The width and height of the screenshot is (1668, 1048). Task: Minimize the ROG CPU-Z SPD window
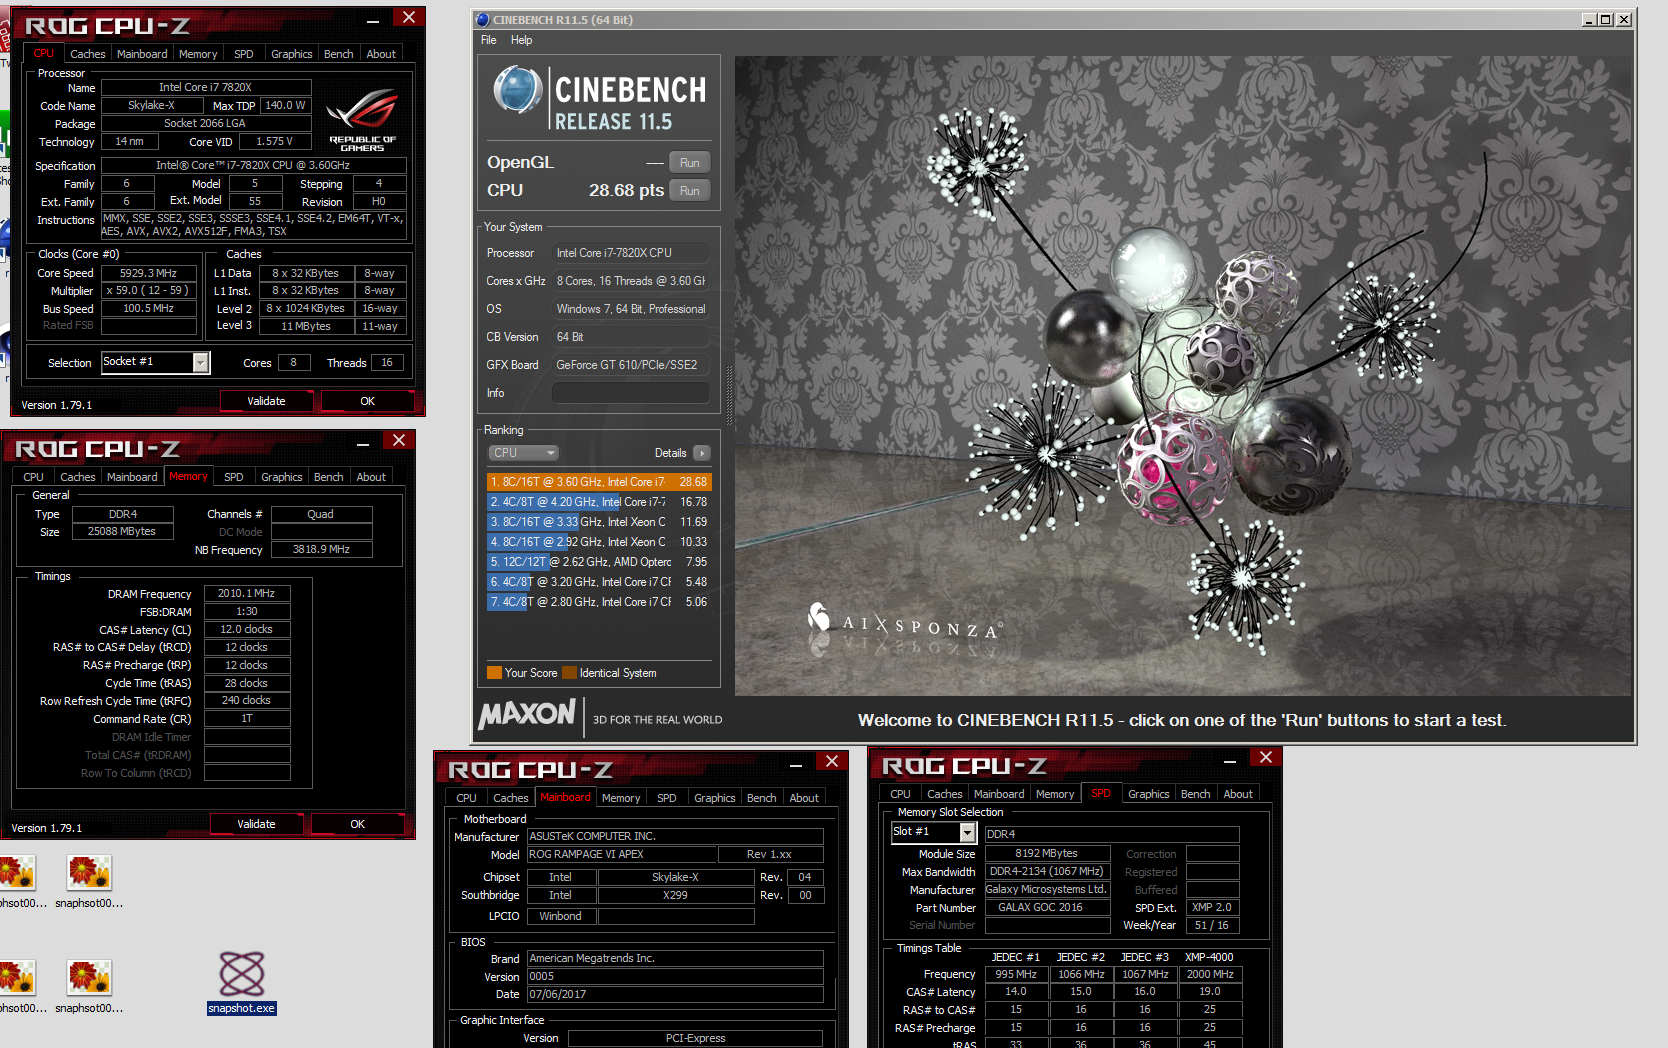coord(1231,762)
